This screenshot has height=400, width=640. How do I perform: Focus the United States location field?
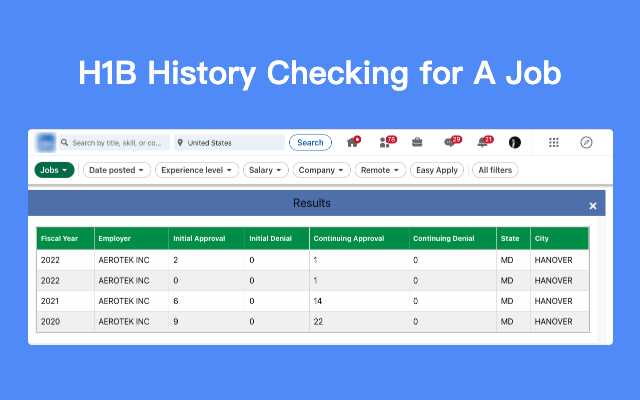pos(229,142)
